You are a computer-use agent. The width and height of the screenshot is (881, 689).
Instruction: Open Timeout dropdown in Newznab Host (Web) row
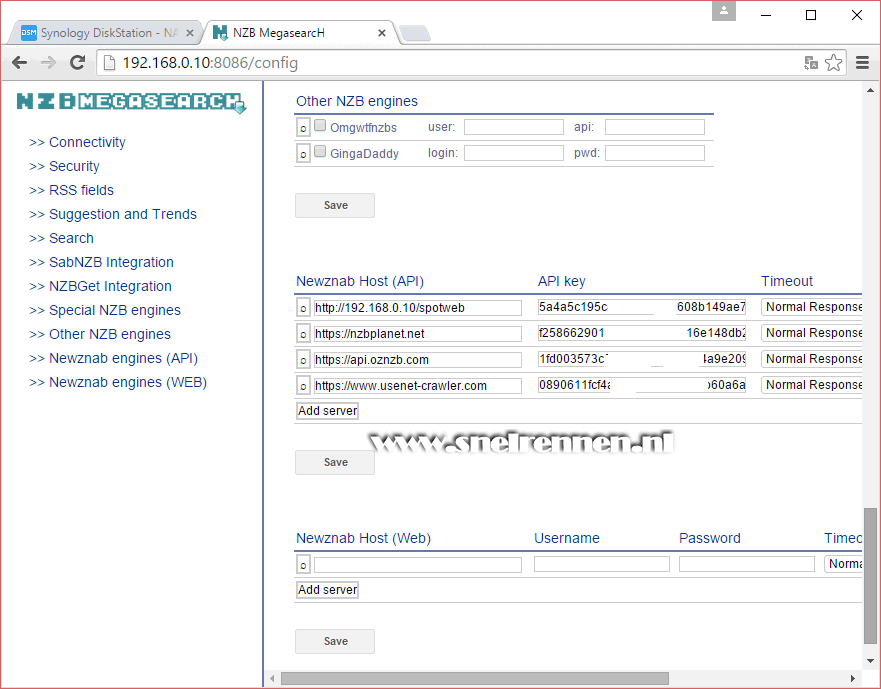coord(843,564)
